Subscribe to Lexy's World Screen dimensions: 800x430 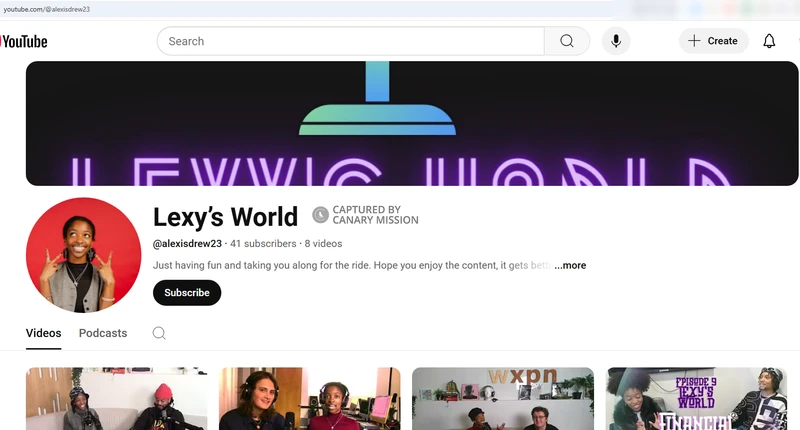coord(187,293)
